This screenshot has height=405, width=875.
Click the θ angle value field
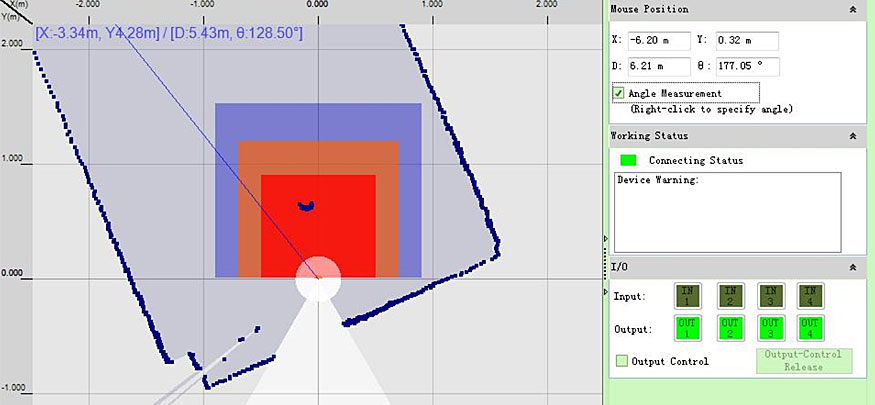747,66
